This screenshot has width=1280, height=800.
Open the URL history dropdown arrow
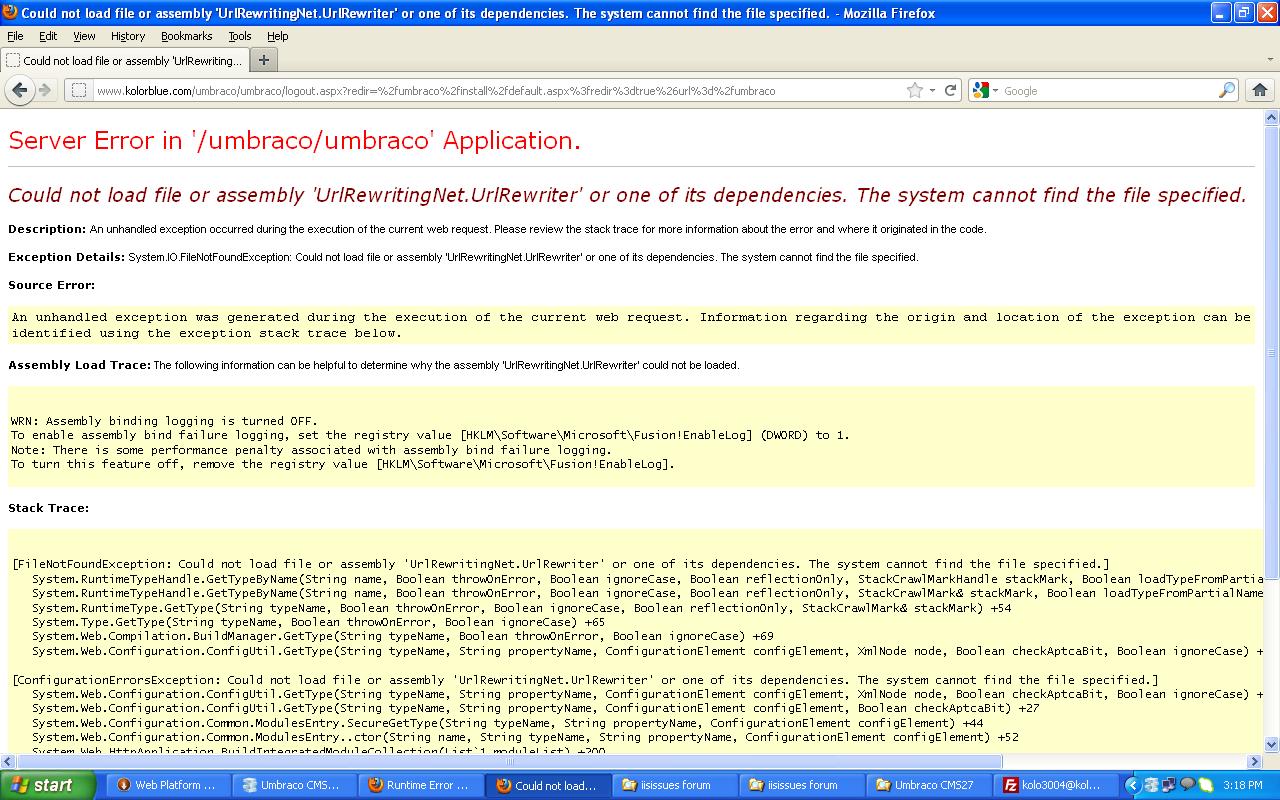coord(932,90)
